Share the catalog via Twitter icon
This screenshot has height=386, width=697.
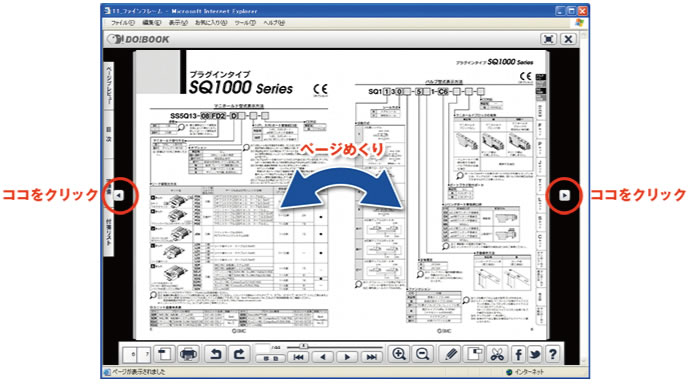(535, 354)
